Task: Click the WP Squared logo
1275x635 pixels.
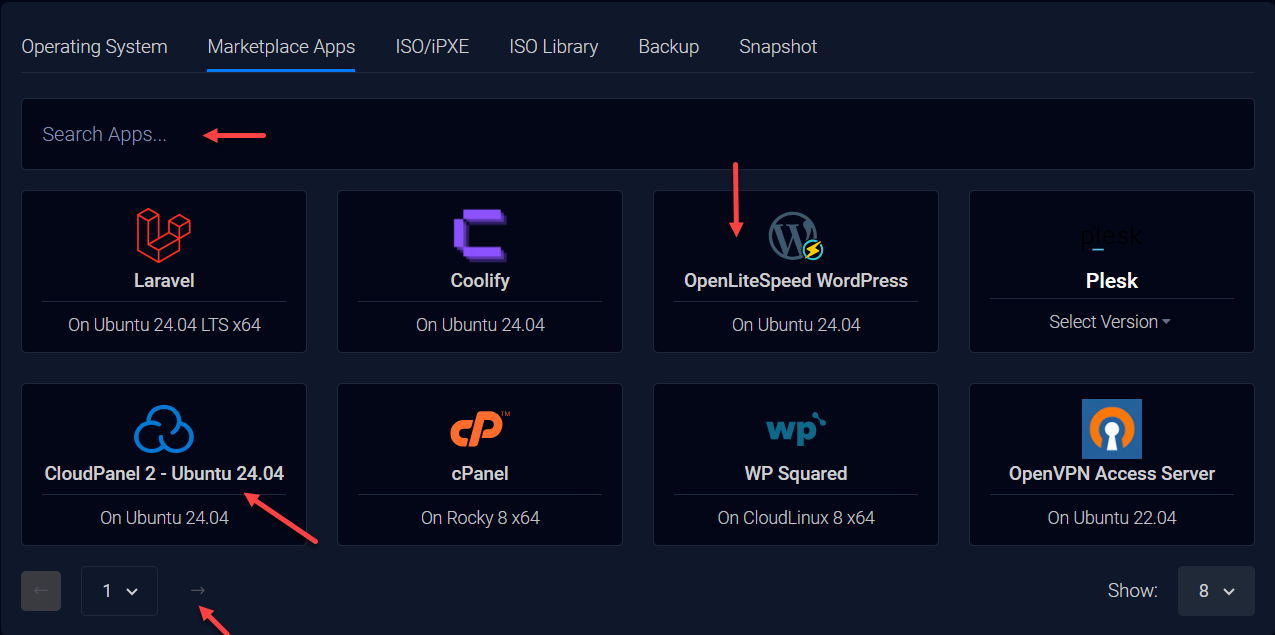Action: pyautogui.click(x=795, y=429)
